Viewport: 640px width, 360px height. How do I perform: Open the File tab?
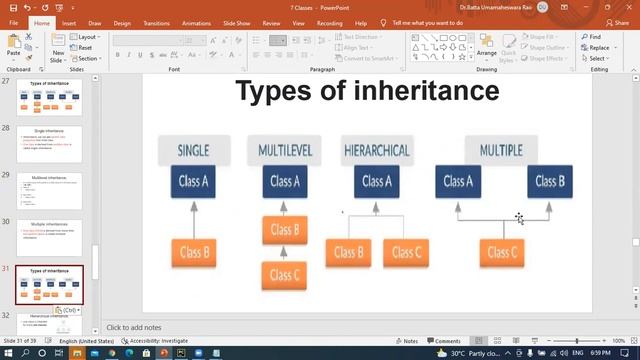point(13,23)
